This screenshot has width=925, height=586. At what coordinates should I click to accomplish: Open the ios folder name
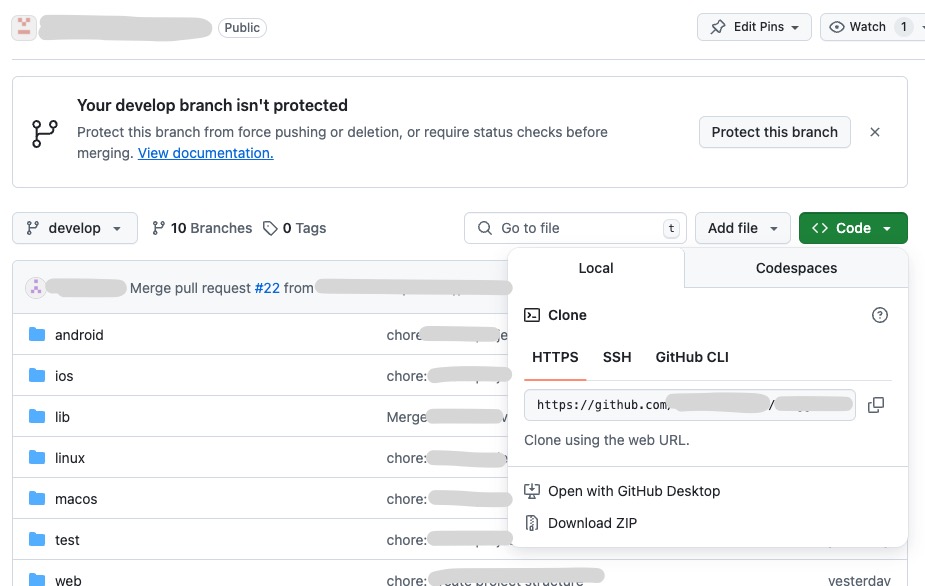pos(64,376)
